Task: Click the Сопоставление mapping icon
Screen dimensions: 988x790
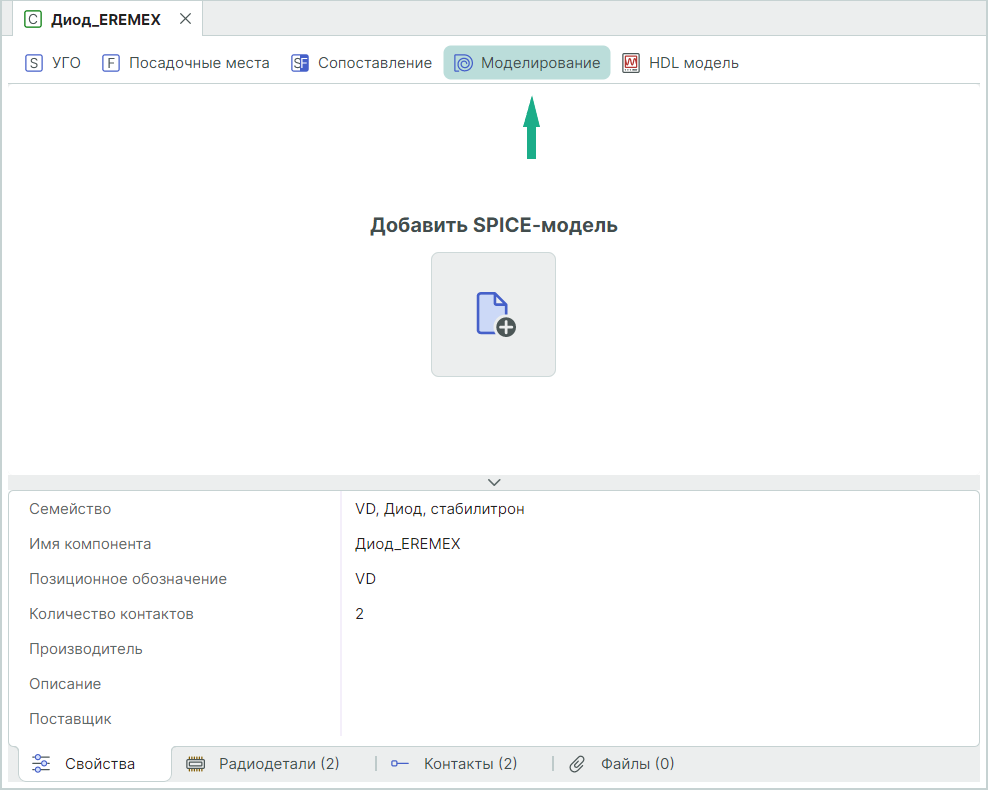Action: tap(300, 63)
